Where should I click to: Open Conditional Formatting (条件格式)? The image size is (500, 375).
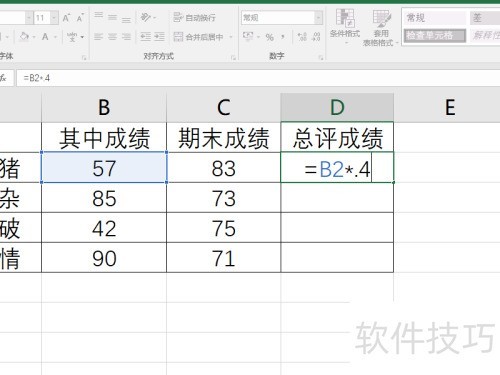click(x=345, y=27)
